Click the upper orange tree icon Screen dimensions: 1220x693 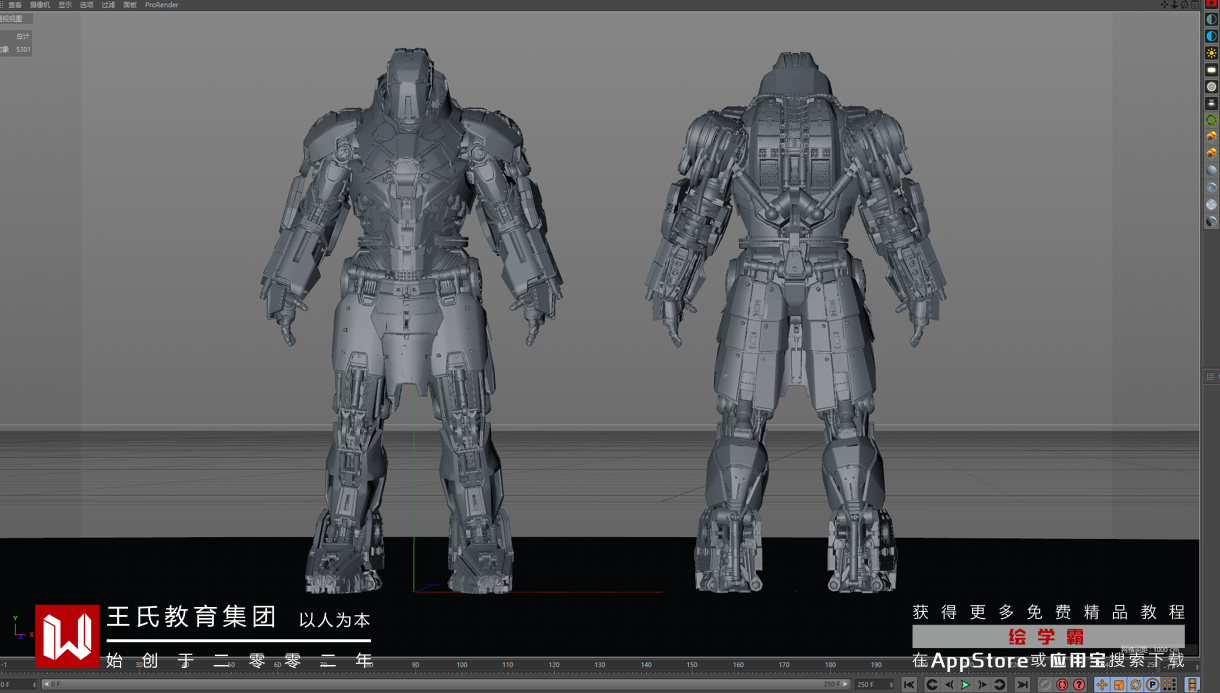pos(1211,137)
